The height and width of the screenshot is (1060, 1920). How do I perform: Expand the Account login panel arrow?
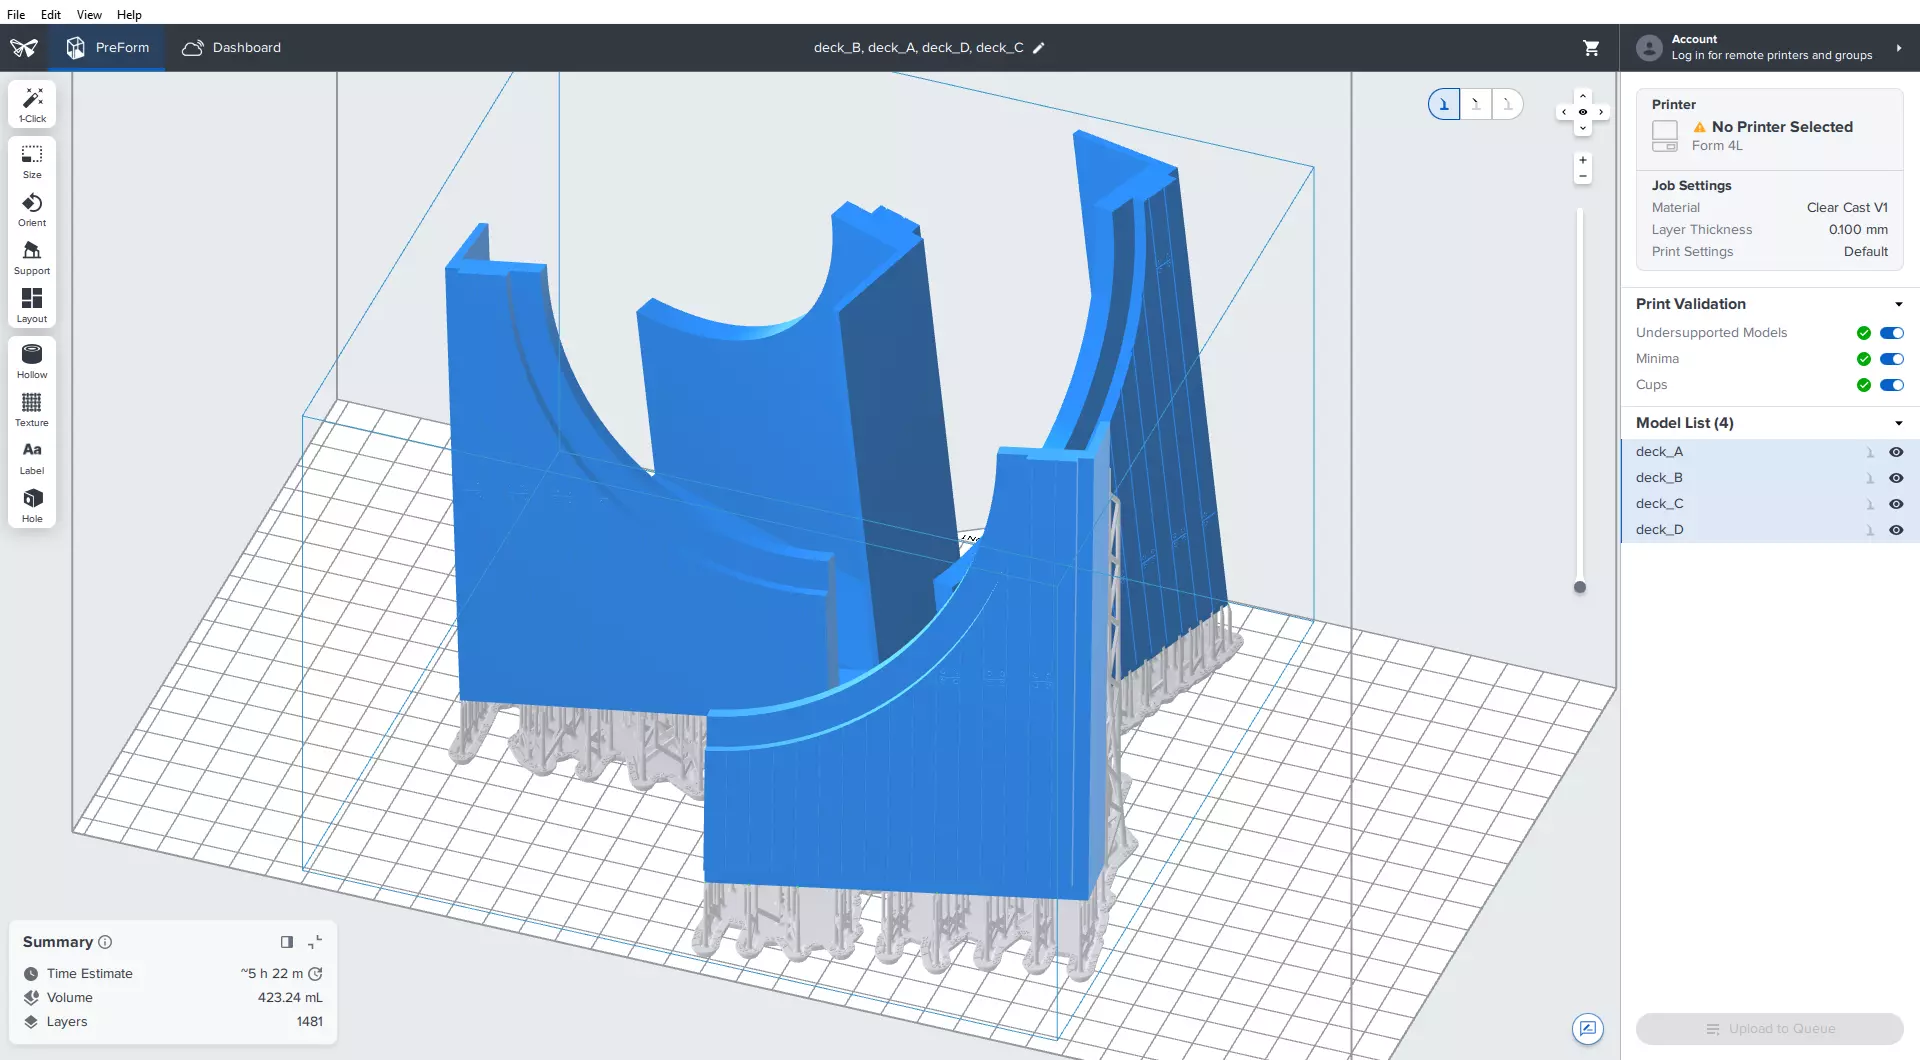(x=1899, y=48)
